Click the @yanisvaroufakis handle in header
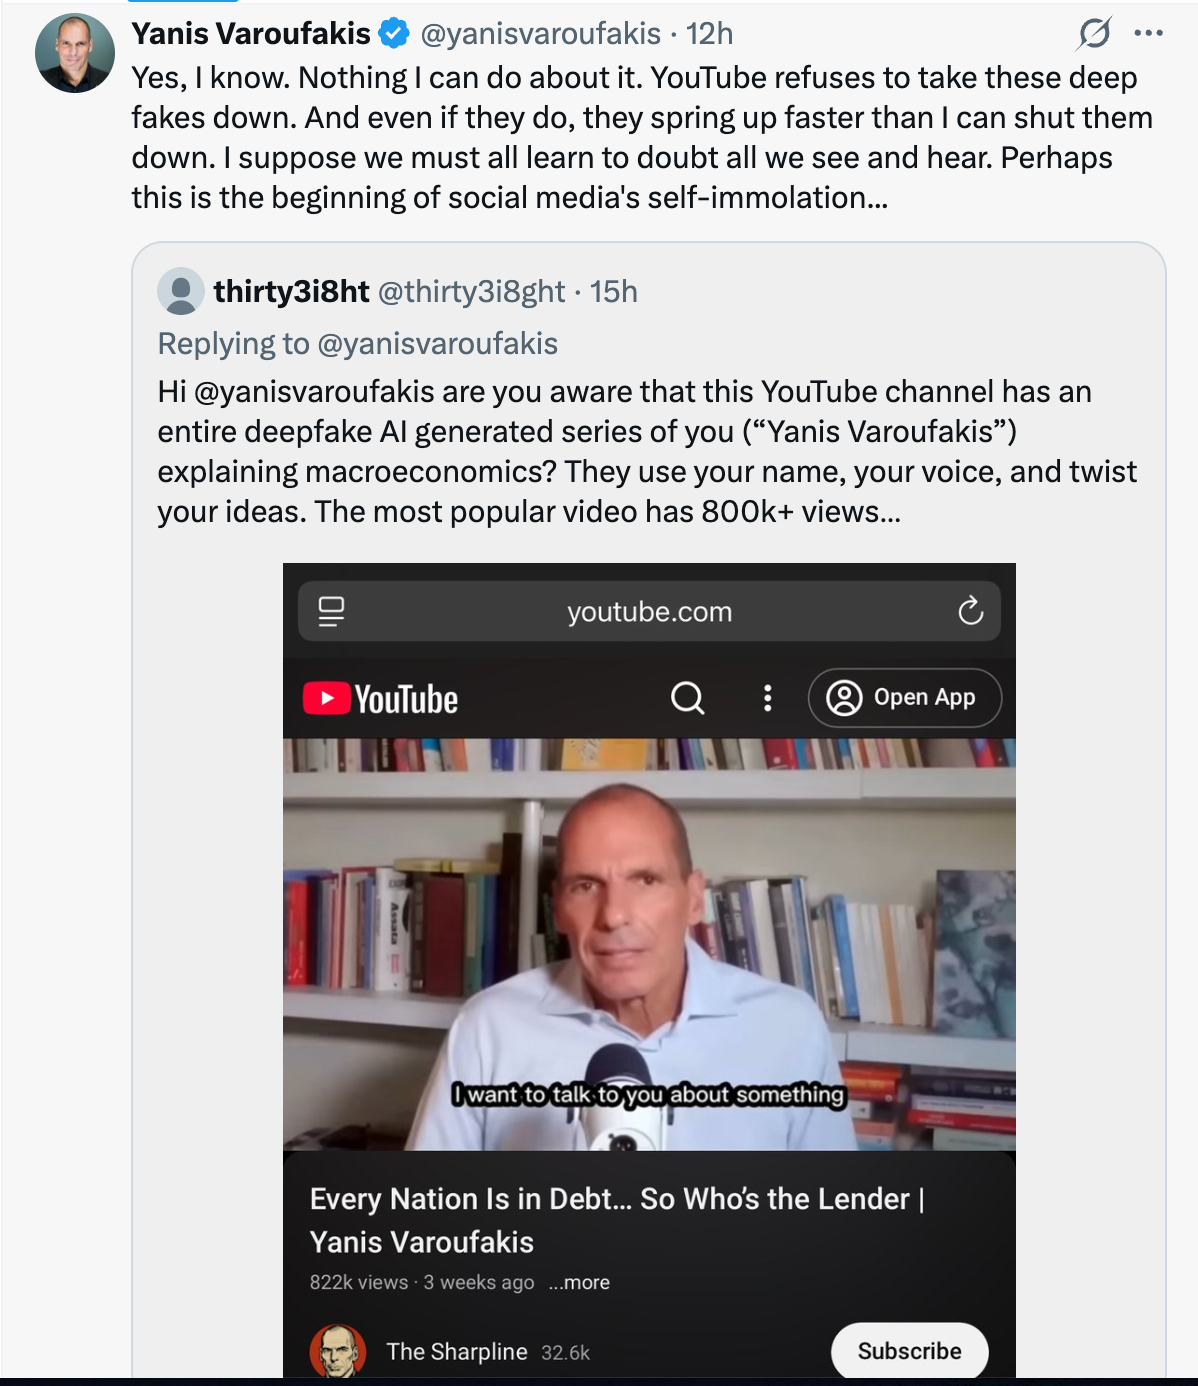The height and width of the screenshot is (1386, 1198). click(x=540, y=34)
